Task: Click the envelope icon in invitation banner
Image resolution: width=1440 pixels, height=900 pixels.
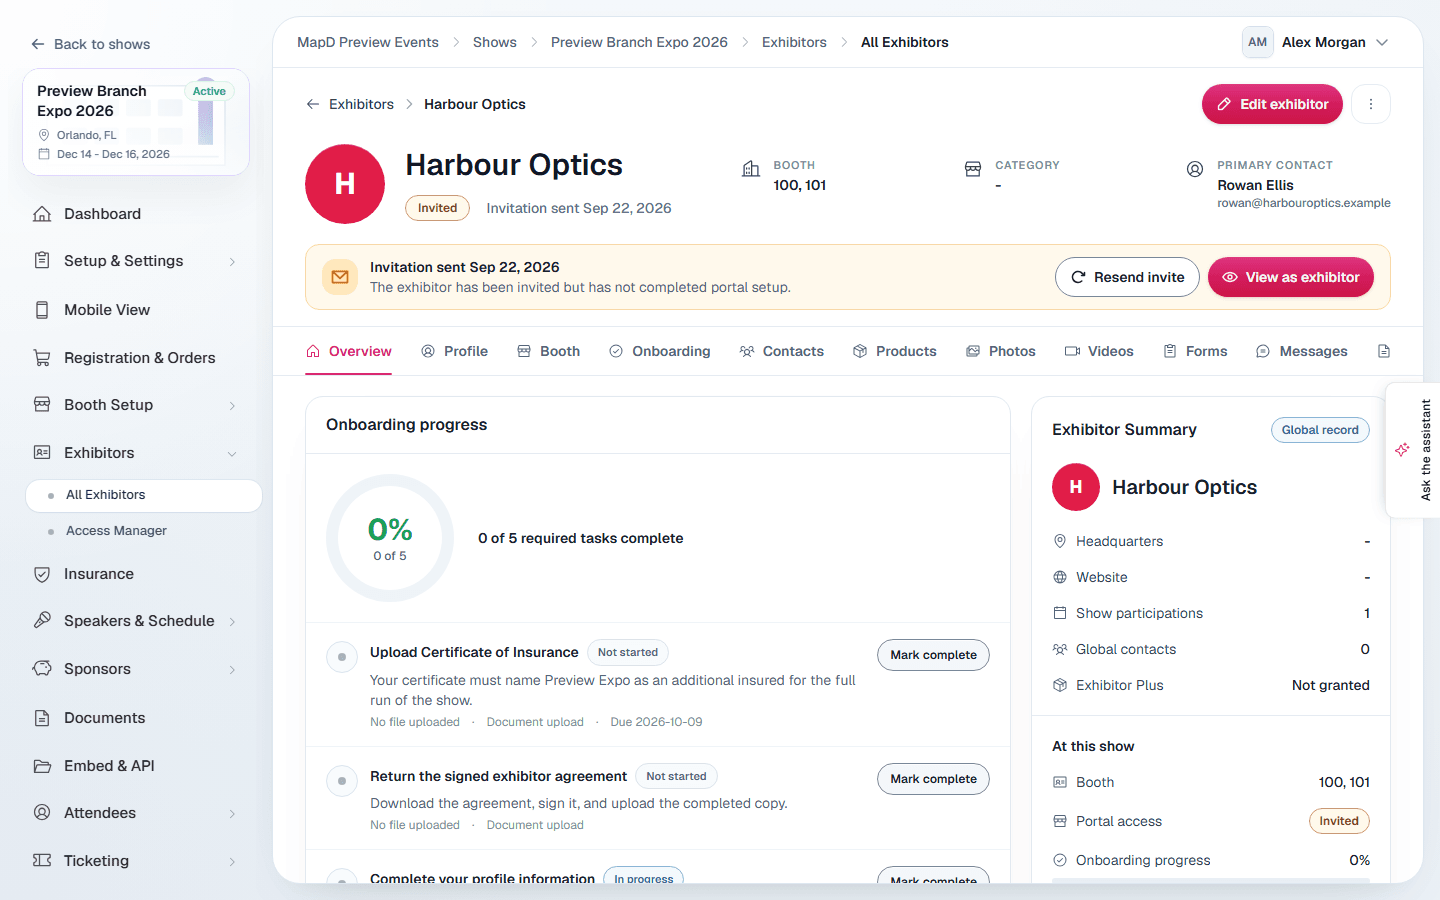Action: [x=340, y=277]
